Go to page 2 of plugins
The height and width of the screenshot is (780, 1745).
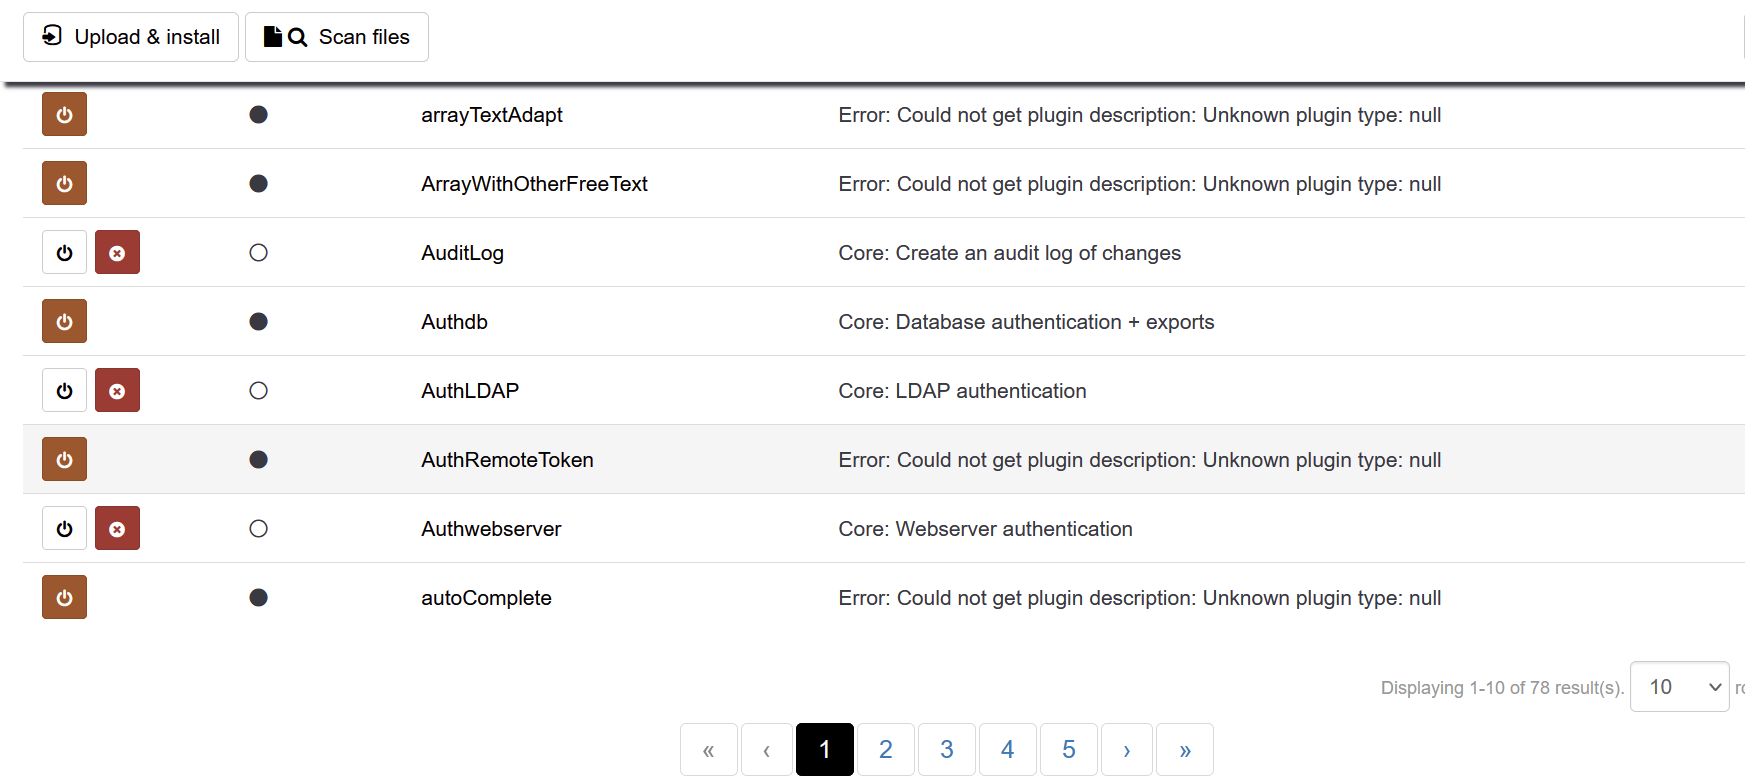point(886,750)
